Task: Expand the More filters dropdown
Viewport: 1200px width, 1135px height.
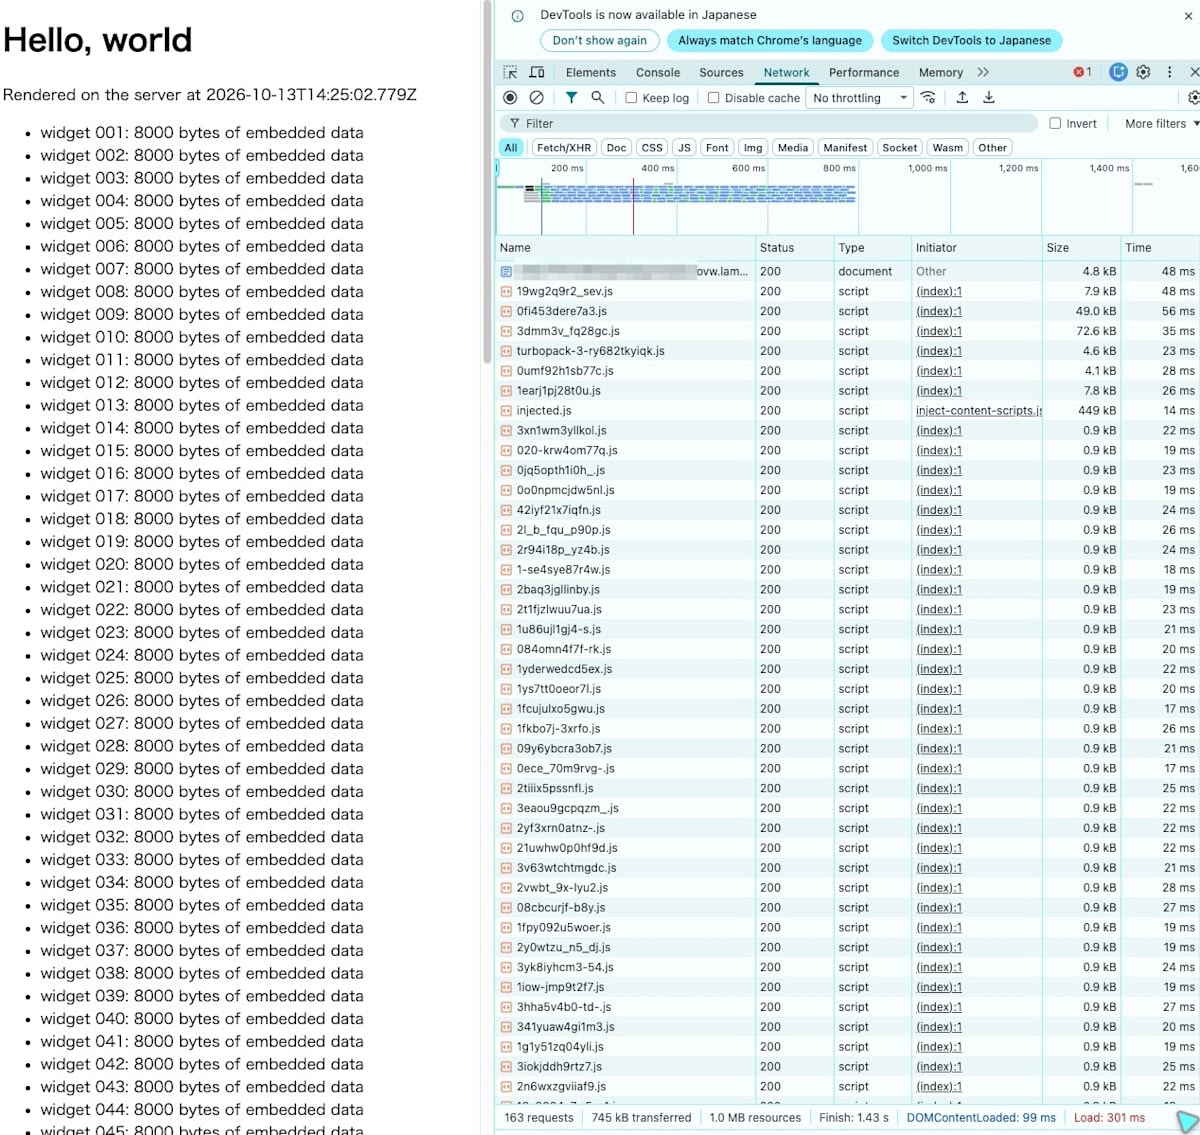Action: coord(1161,123)
